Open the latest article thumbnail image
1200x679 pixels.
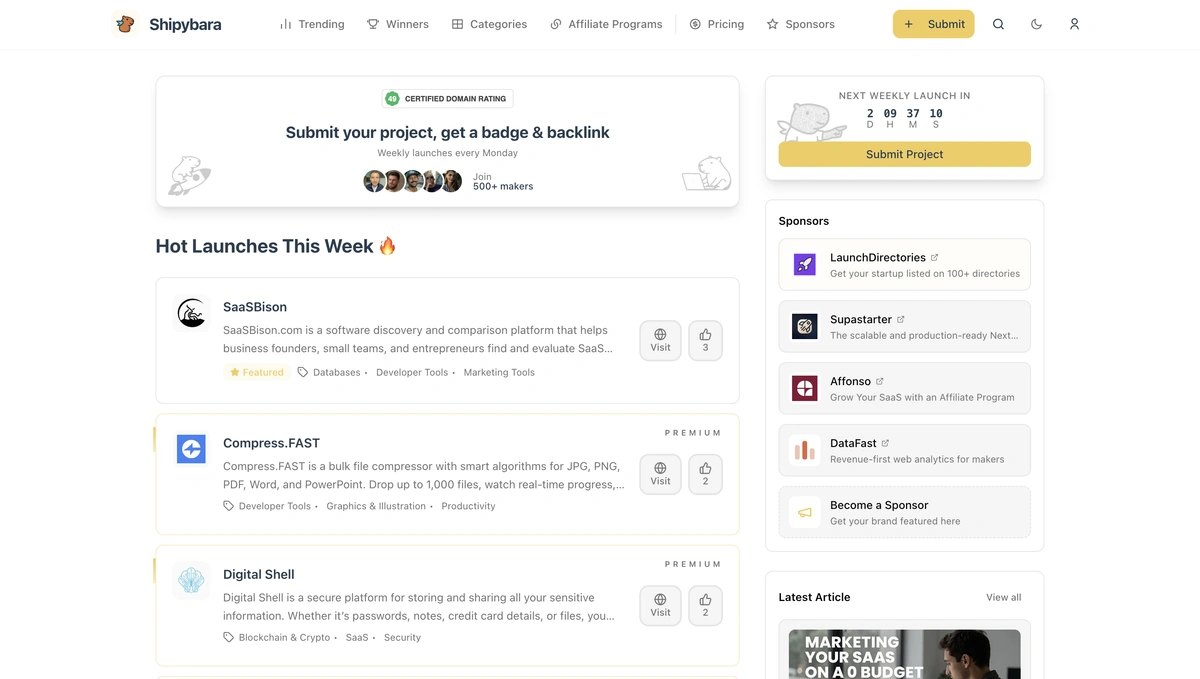click(904, 654)
